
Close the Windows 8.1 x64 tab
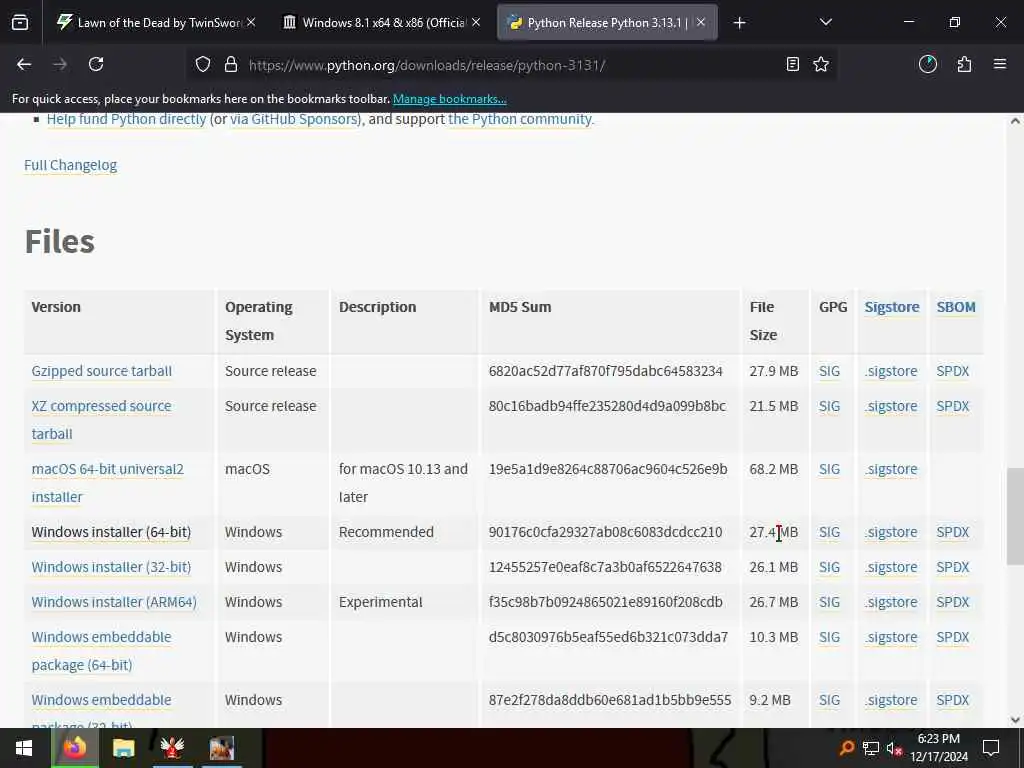coord(476,23)
